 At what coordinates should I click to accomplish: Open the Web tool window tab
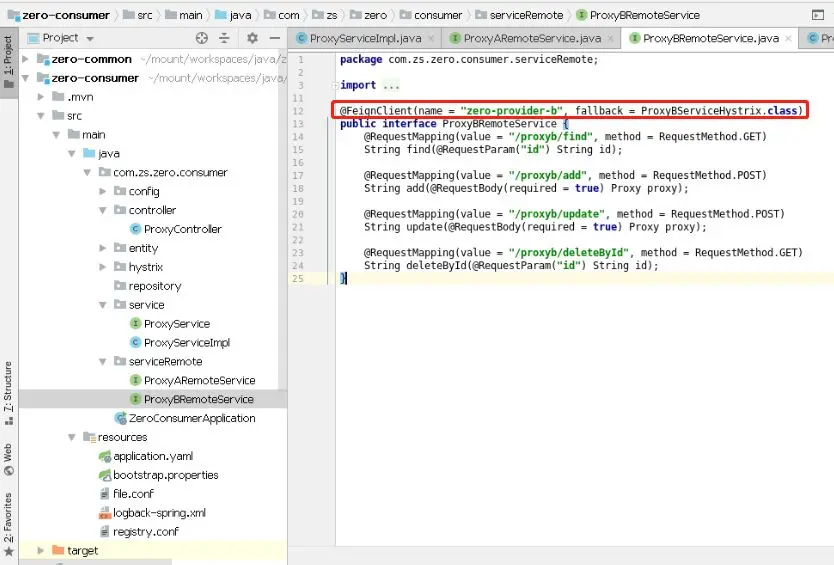(x=9, y=460)
